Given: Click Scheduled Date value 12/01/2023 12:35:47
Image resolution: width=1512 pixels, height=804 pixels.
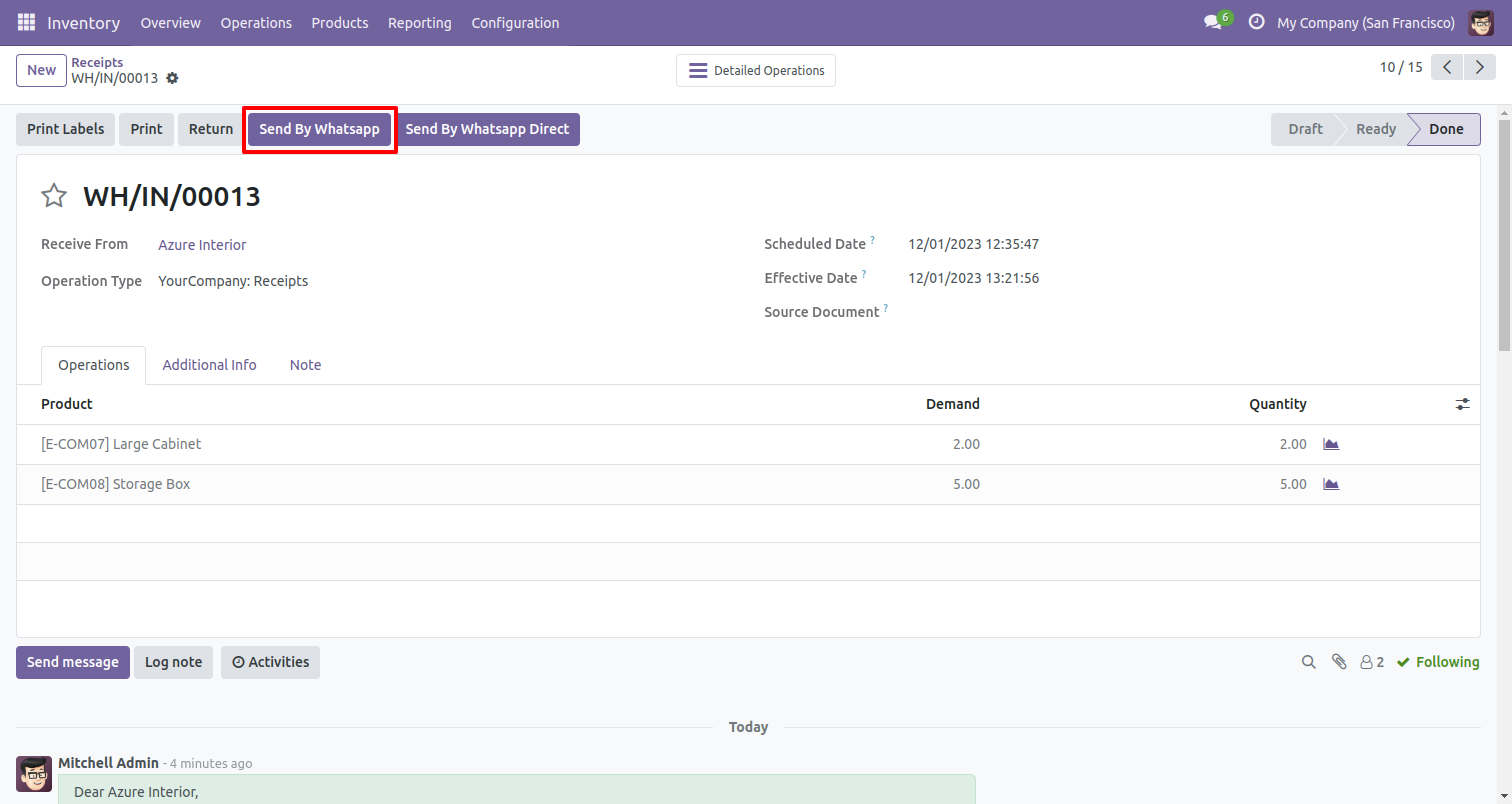Looking at the screenshot, I should [973, 244].
